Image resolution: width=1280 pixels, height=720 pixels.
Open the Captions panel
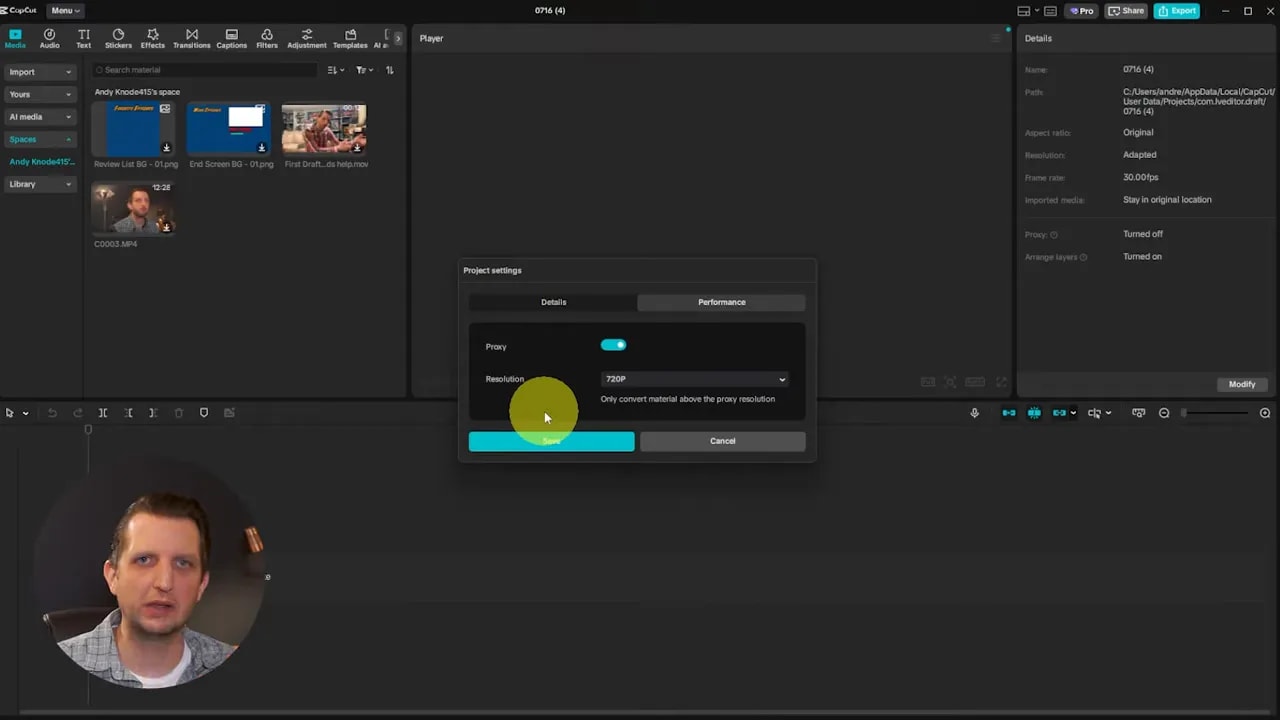tap(231, 38)
